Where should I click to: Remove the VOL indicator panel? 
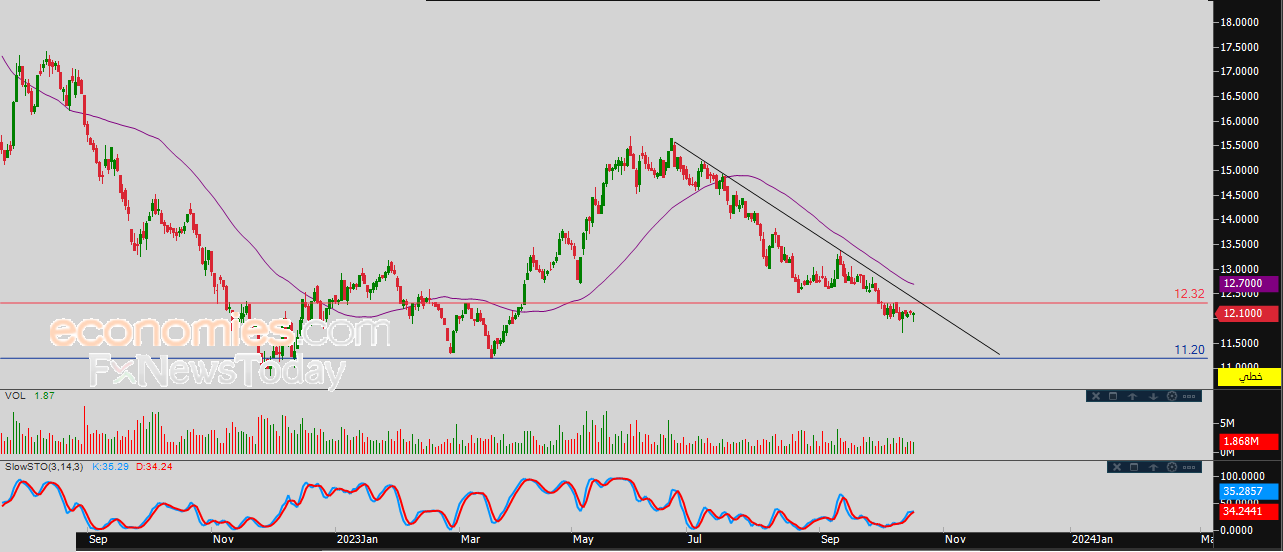(x=1096, y=396)
